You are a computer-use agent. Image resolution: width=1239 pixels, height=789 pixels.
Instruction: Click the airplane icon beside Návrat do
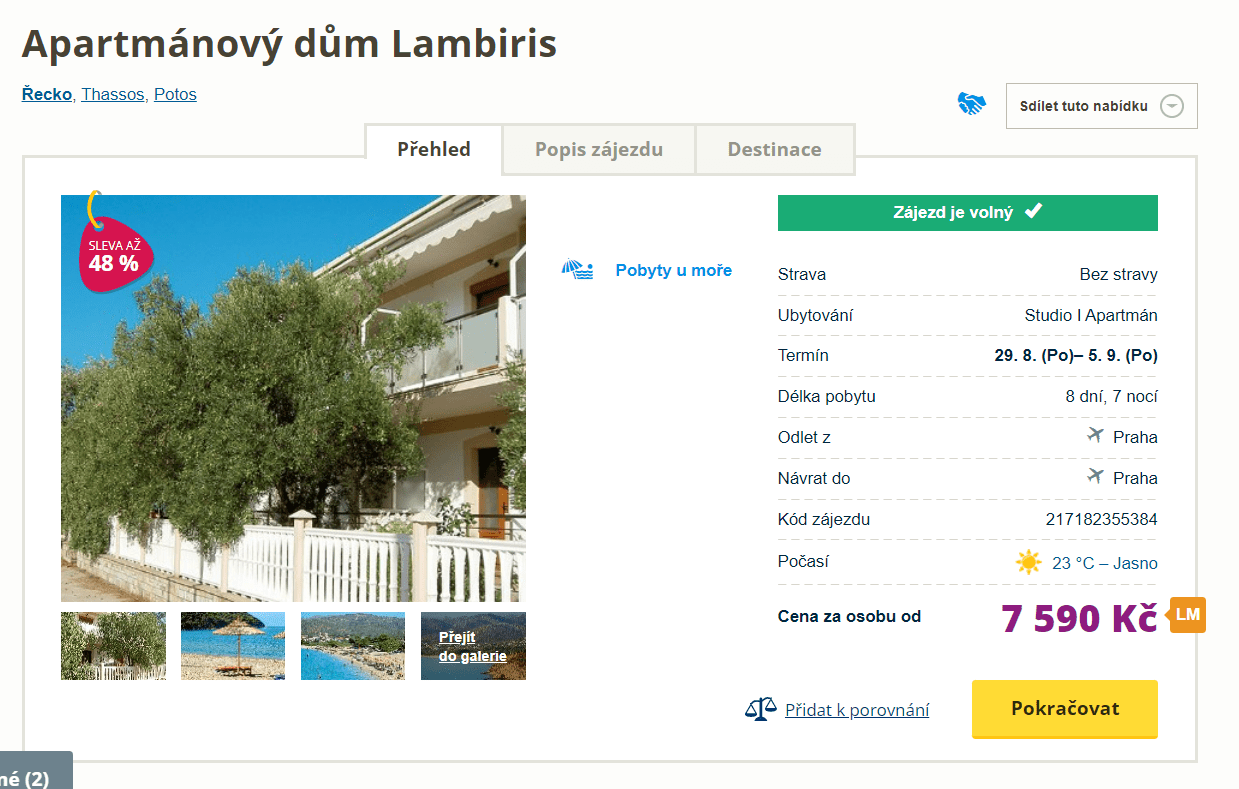1095,477
